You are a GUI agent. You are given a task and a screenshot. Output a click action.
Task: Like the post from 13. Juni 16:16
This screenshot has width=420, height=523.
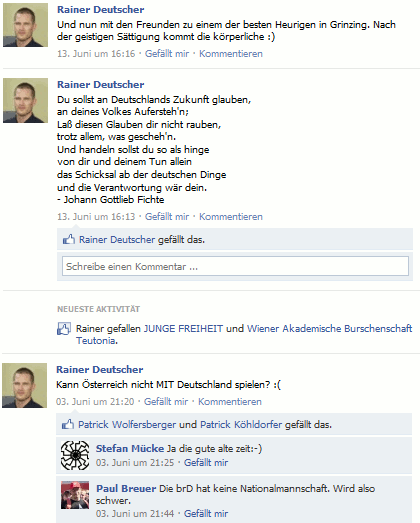[167, 54]
